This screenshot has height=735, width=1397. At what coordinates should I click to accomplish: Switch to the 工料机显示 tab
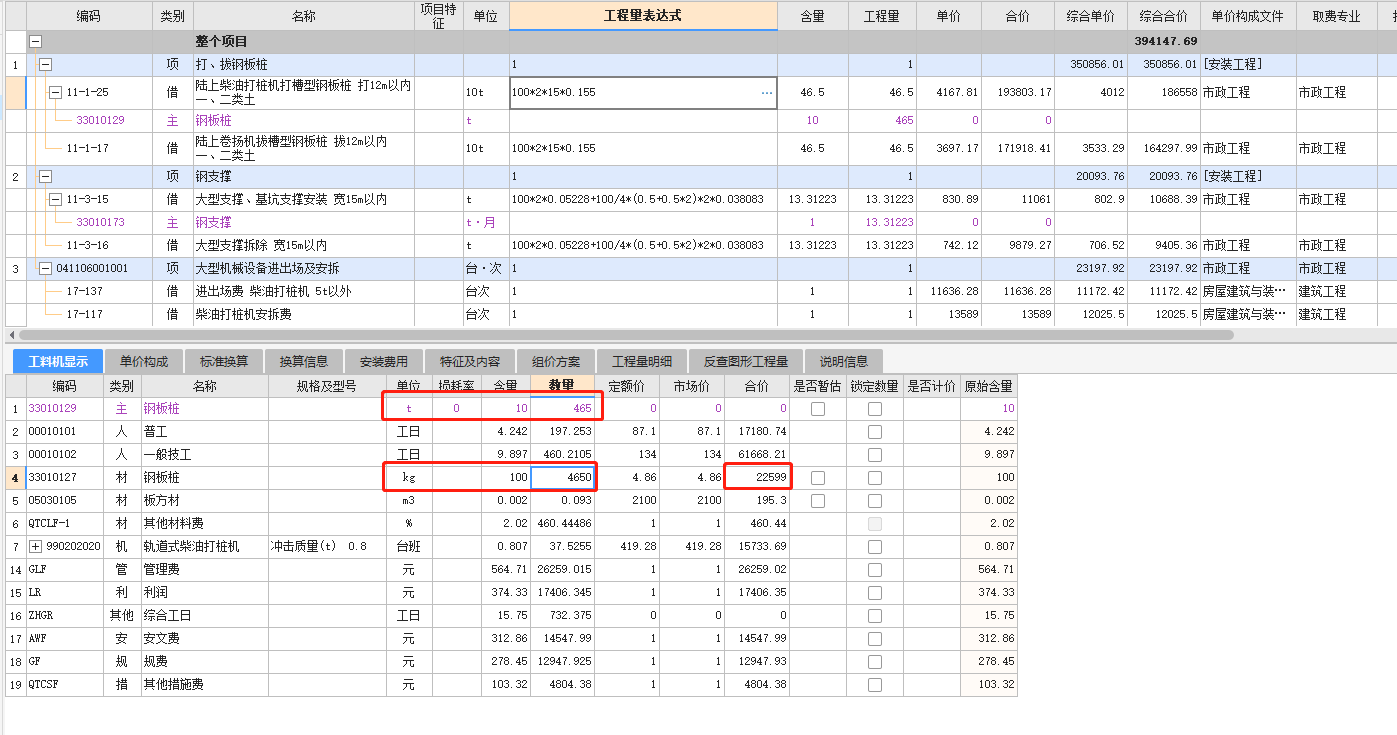[57, 361]
